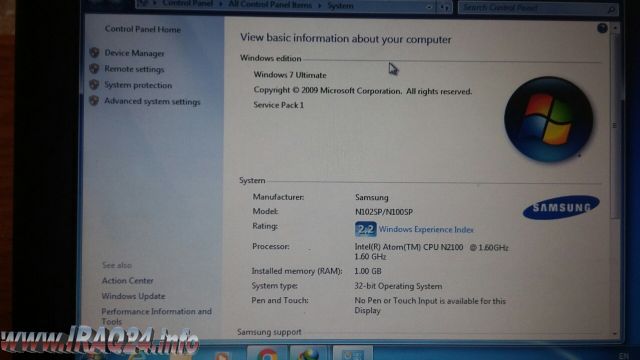
Task: Click the 2.2 rating score badge
Action: (x=365, y=229)
